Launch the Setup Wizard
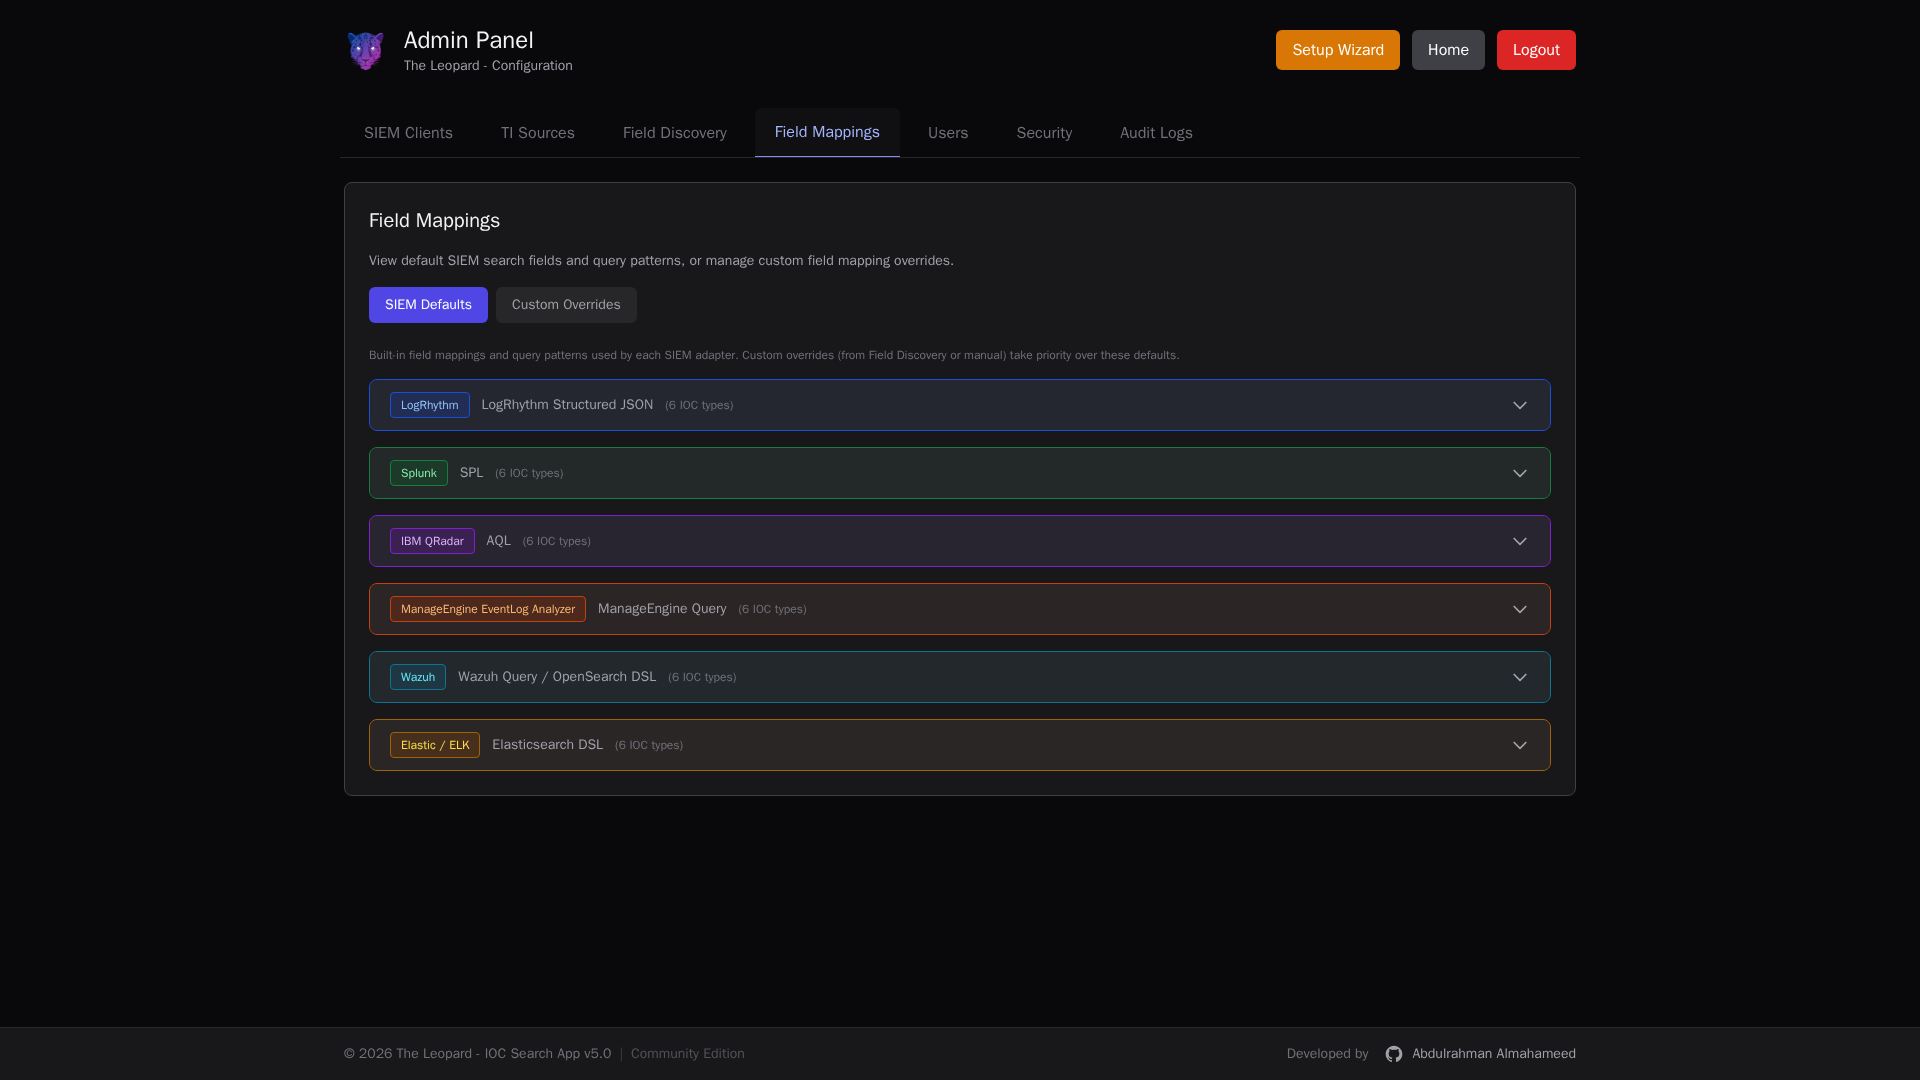The width and height of the screenshot is (1920, 1080). 1337,50
